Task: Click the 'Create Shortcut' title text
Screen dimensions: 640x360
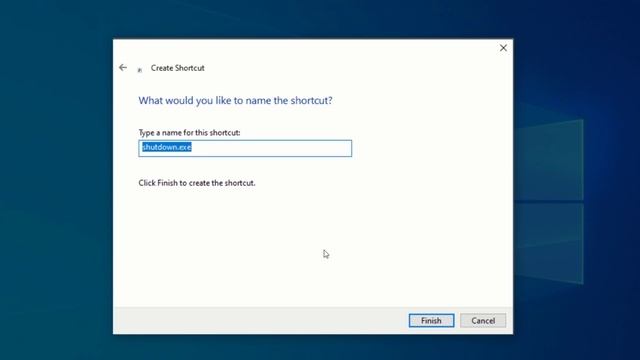Action: point(178,68)
